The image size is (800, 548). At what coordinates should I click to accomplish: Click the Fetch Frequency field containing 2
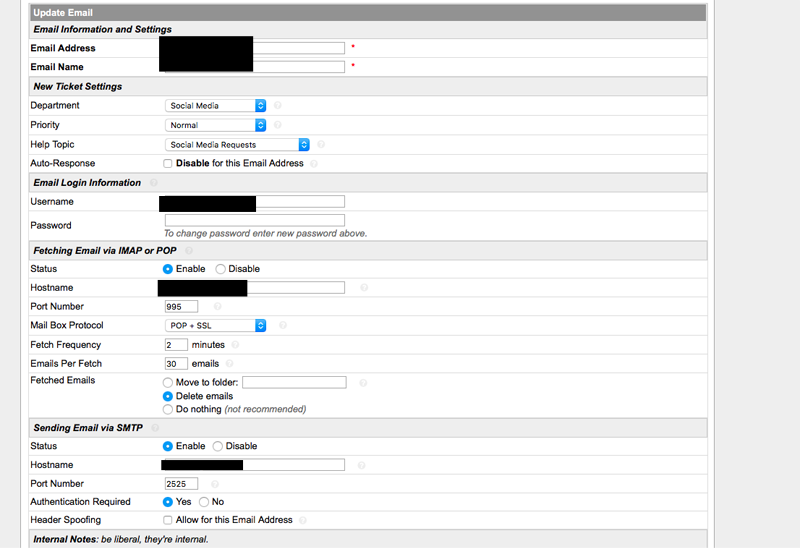point(176,345)
